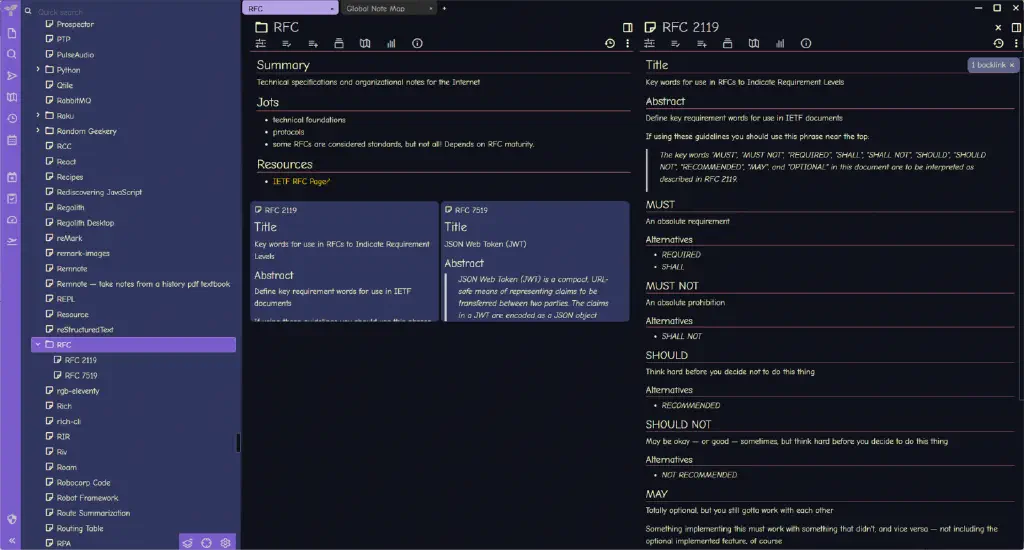Open note paths in RFC 2119 ribbon
1024x550 pixels.
(728, 44)
